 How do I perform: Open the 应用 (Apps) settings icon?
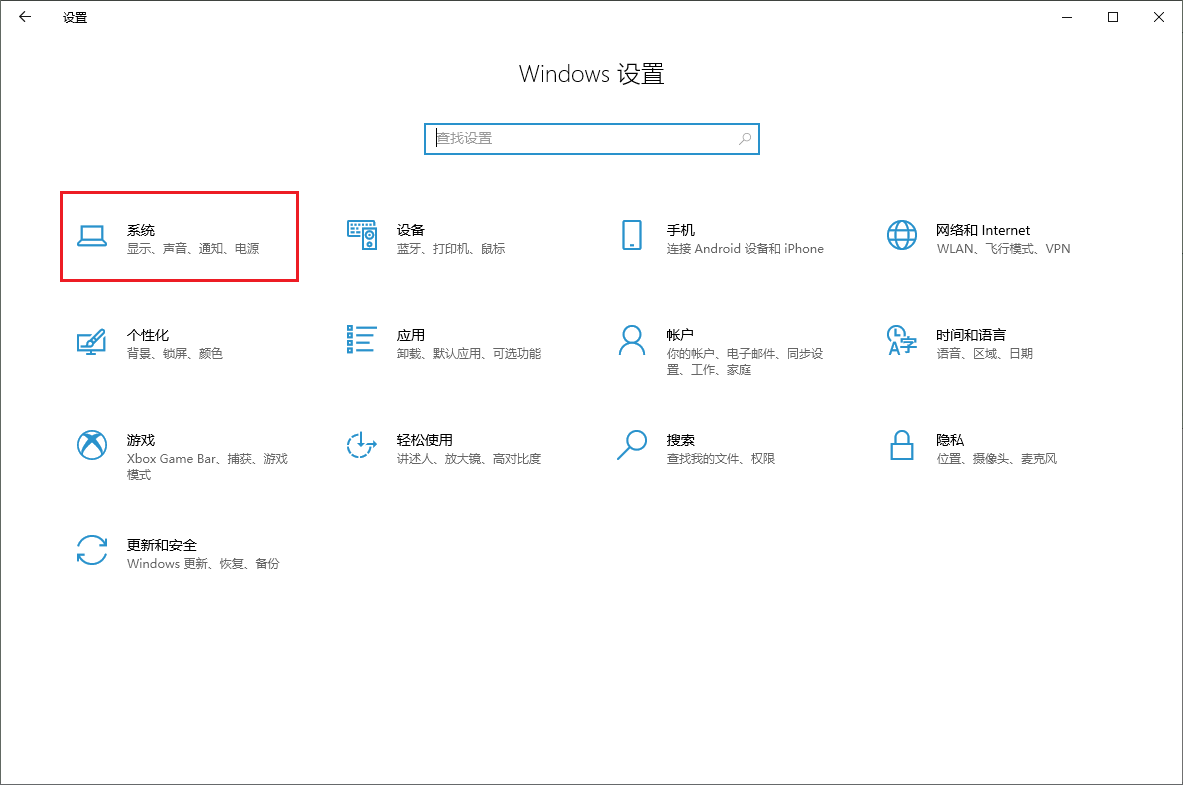click(x=361, y=341)
